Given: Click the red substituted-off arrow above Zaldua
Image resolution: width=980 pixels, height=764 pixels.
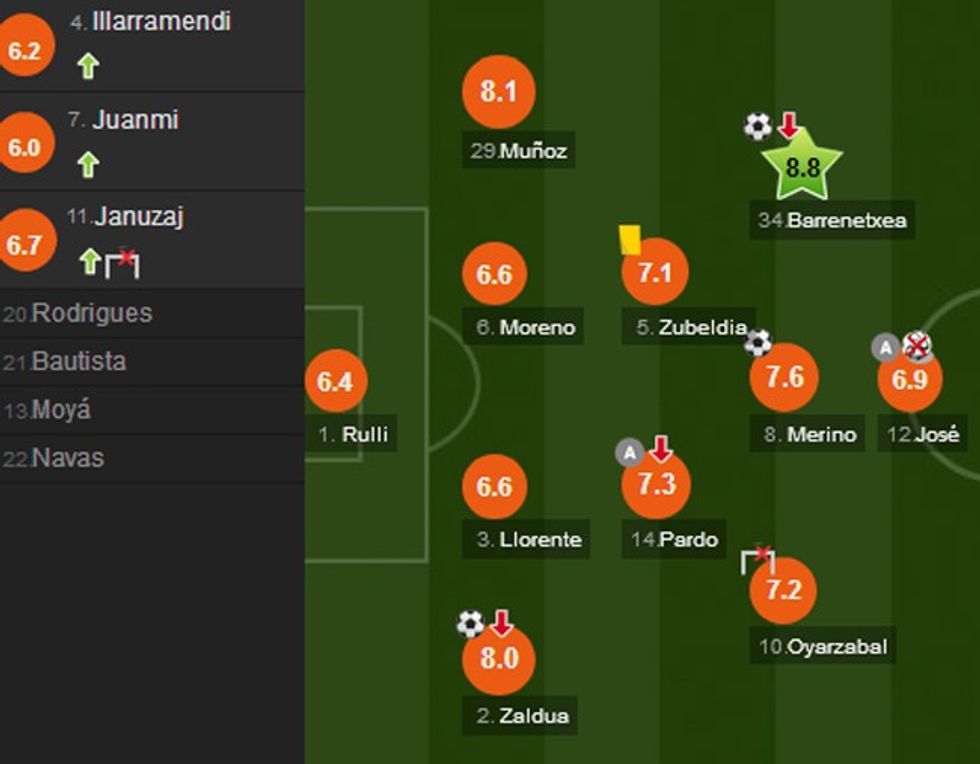Looking at the screenshot, I should coord(501,623).
